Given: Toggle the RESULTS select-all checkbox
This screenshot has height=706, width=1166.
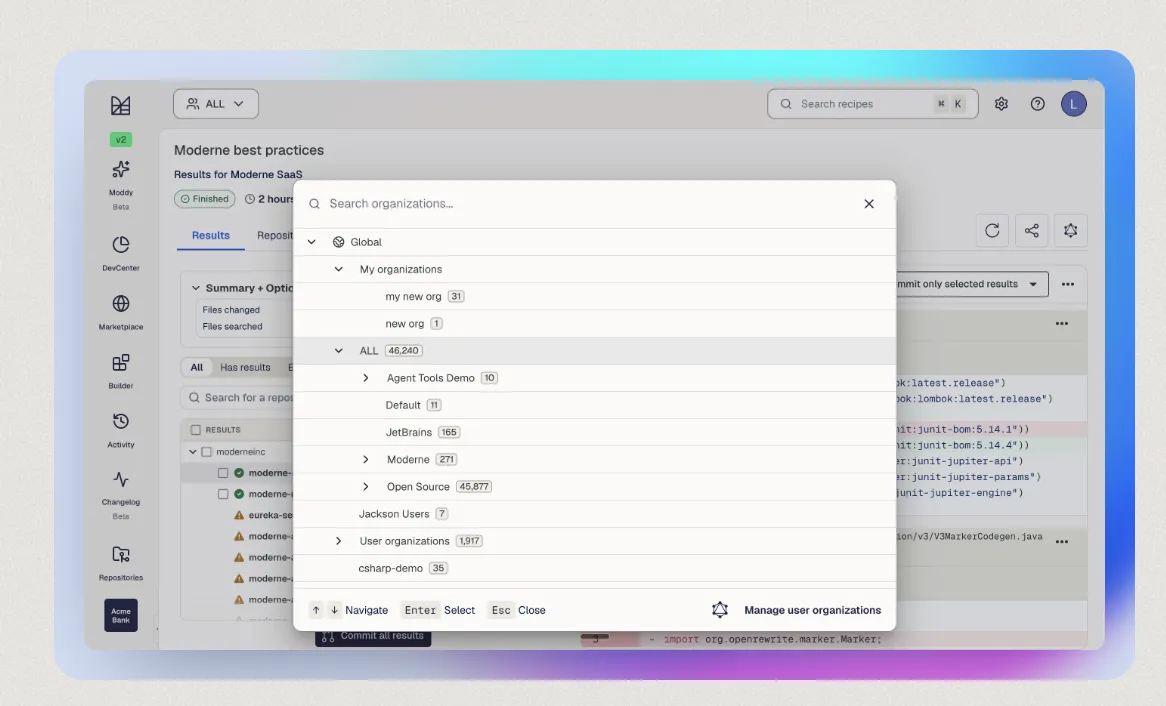Looking at the screenshot, I should tap(196, 430).
